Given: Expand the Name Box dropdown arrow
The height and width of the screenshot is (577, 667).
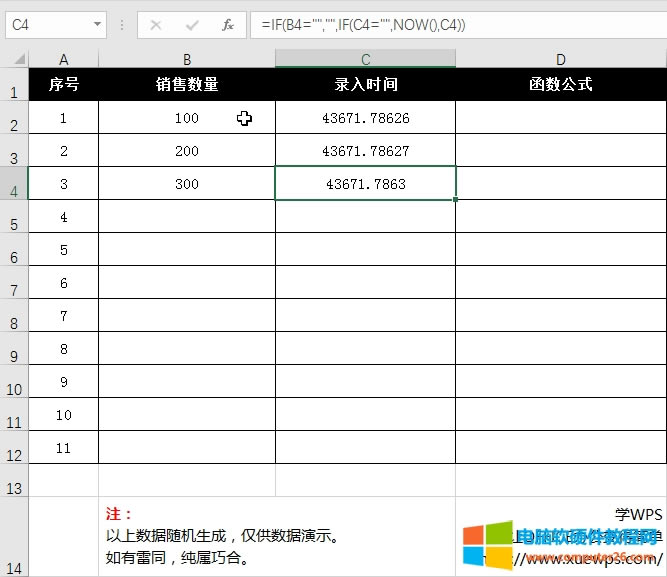Looking at the screenshot, I should [97, 24].
